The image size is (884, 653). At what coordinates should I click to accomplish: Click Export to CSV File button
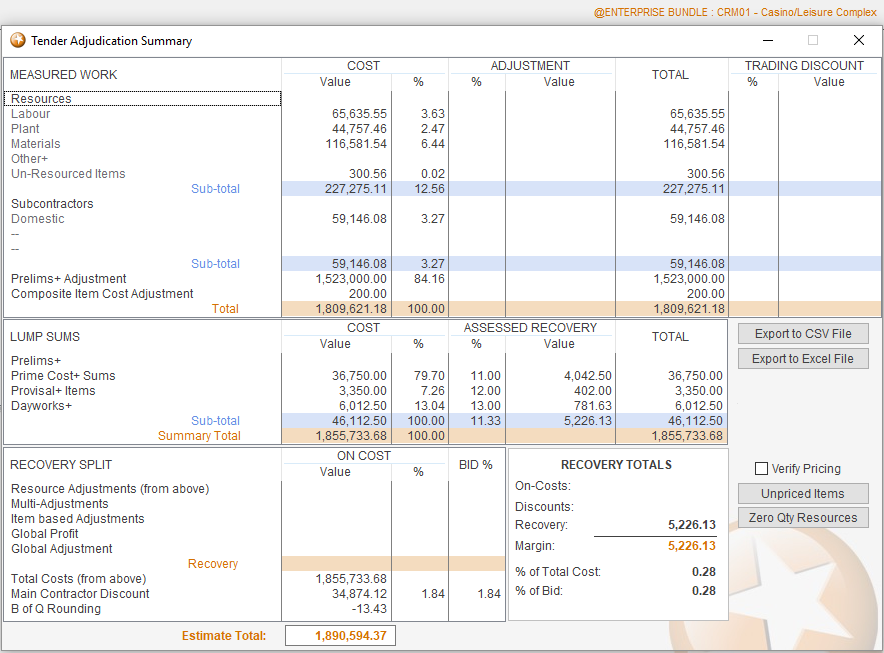click(803, 334)
